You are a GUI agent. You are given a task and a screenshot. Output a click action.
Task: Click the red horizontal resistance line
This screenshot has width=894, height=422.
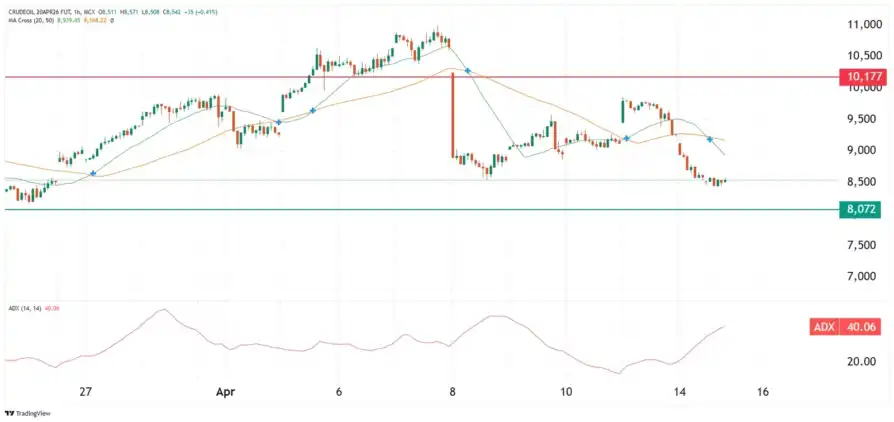click(400, 76)
